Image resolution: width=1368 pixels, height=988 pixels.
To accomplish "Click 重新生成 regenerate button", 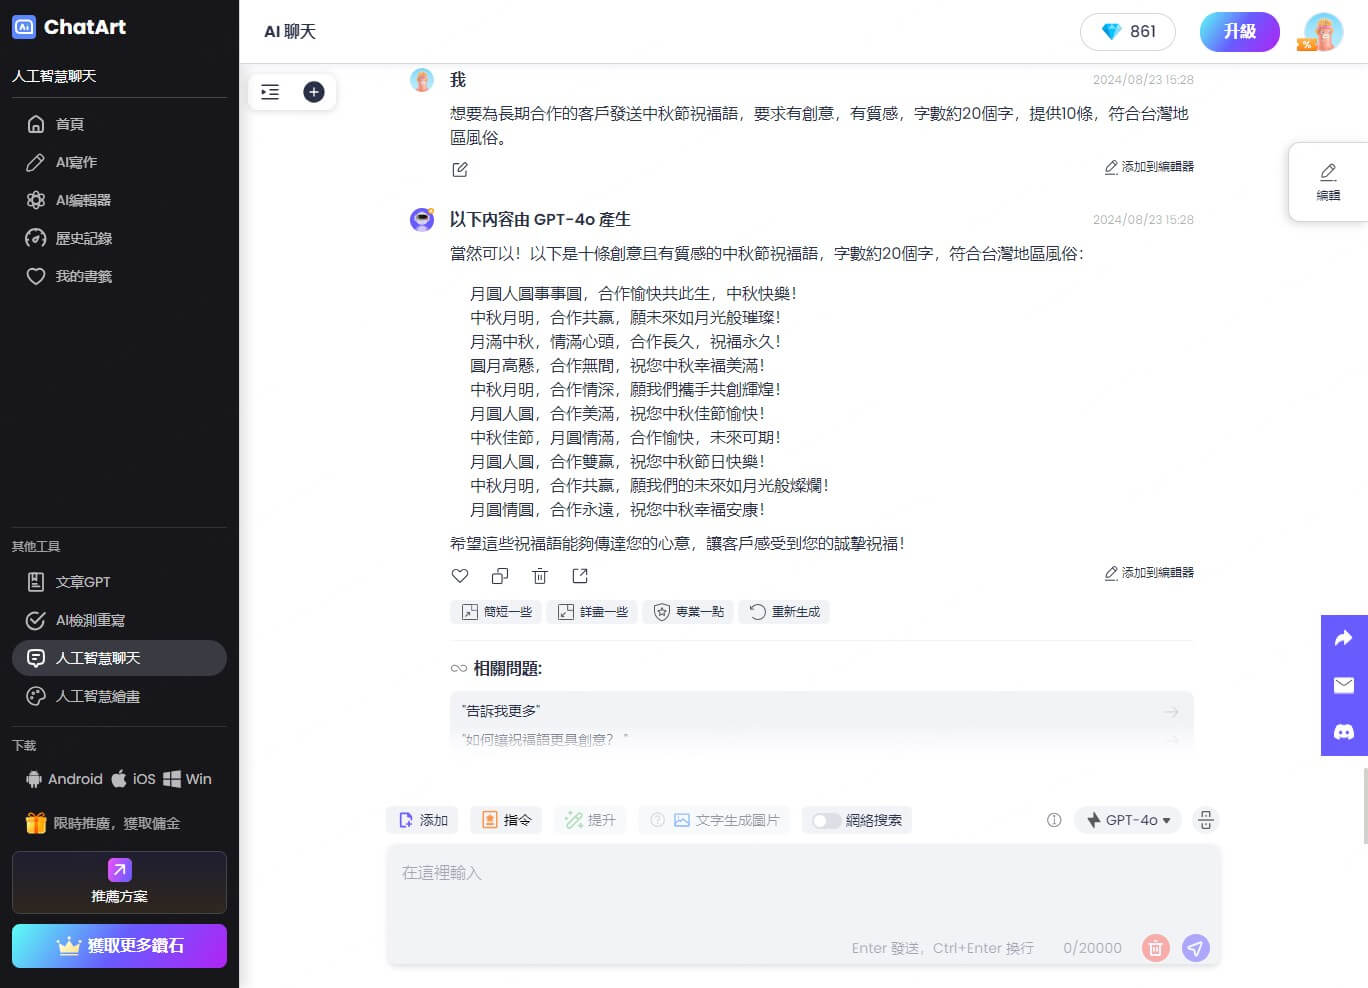I will [785, 612].
